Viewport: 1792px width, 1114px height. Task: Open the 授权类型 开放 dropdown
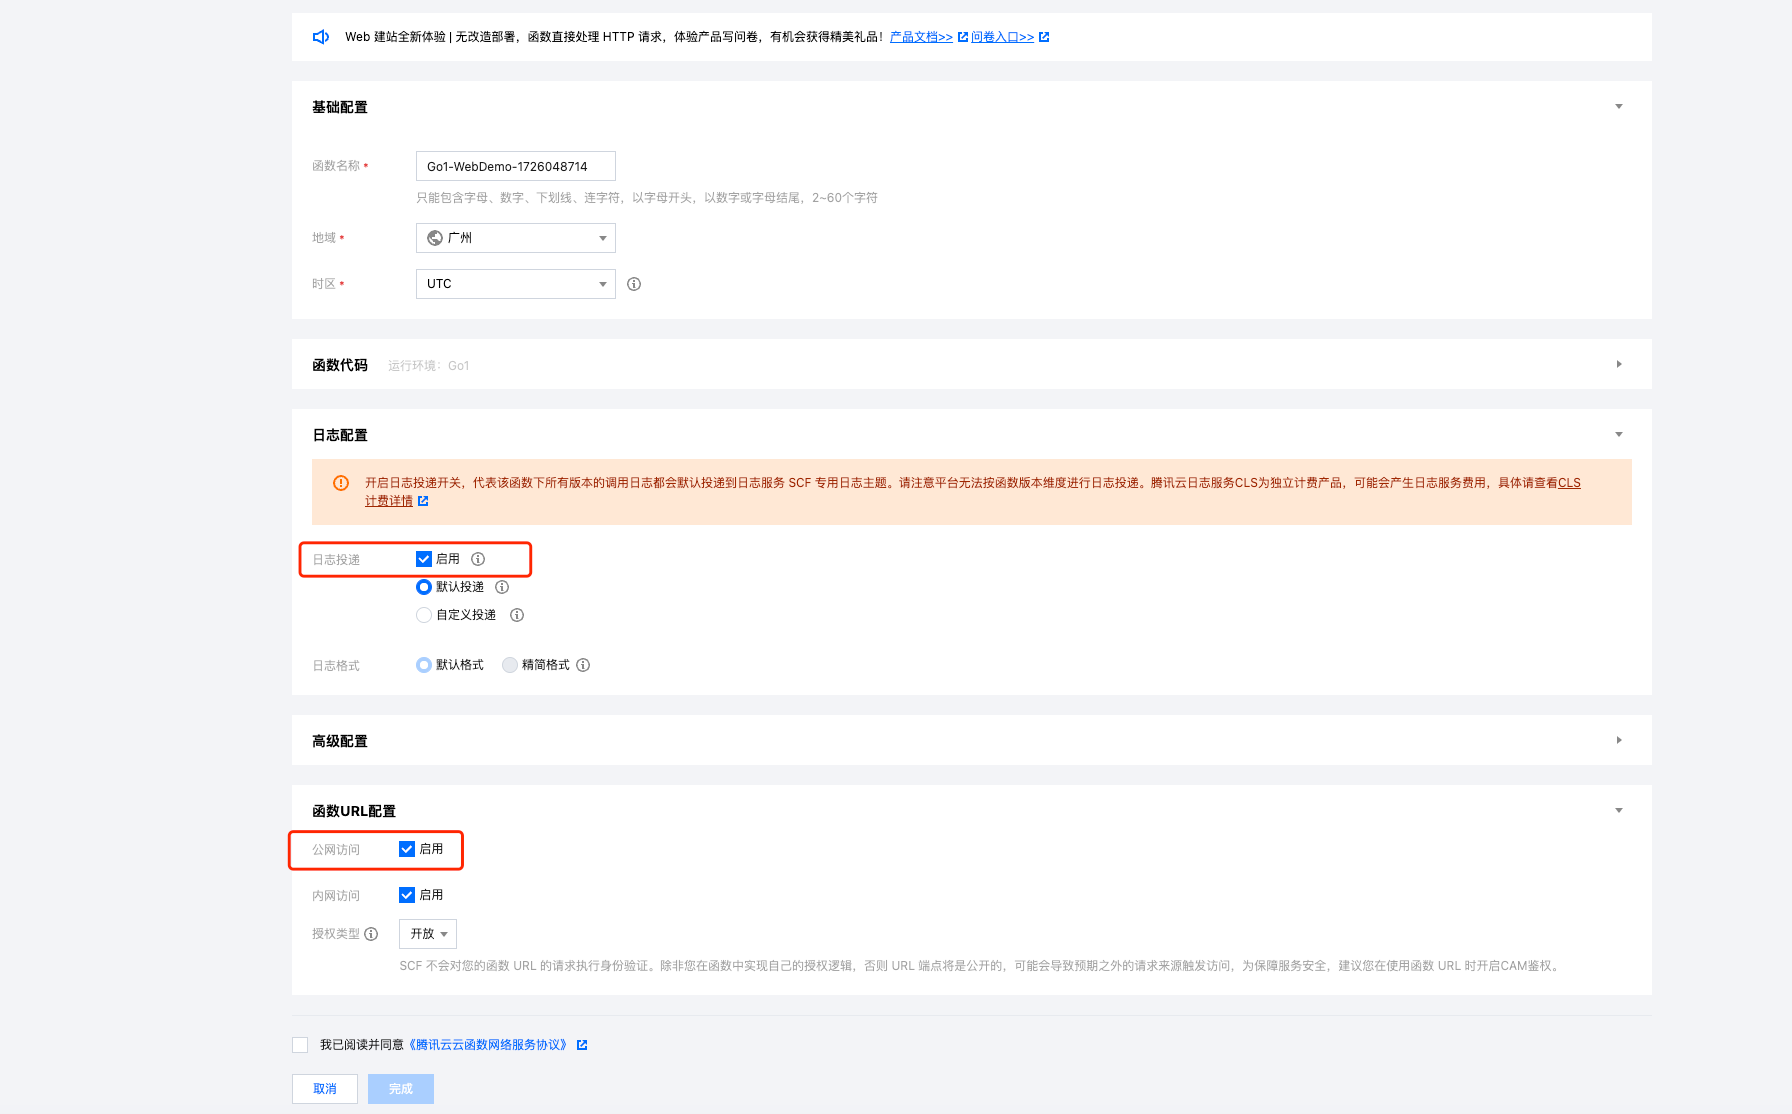[428, 934]
